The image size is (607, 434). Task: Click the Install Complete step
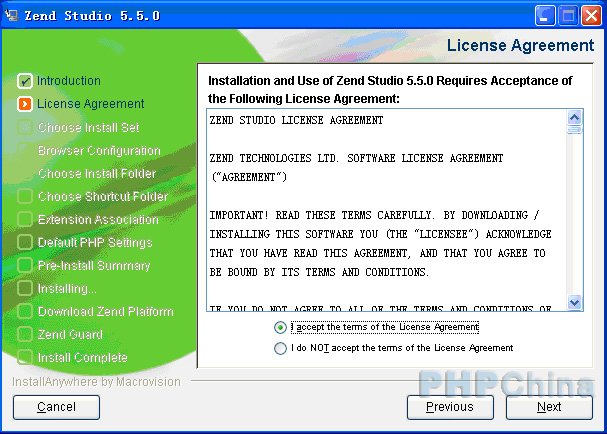83,357
